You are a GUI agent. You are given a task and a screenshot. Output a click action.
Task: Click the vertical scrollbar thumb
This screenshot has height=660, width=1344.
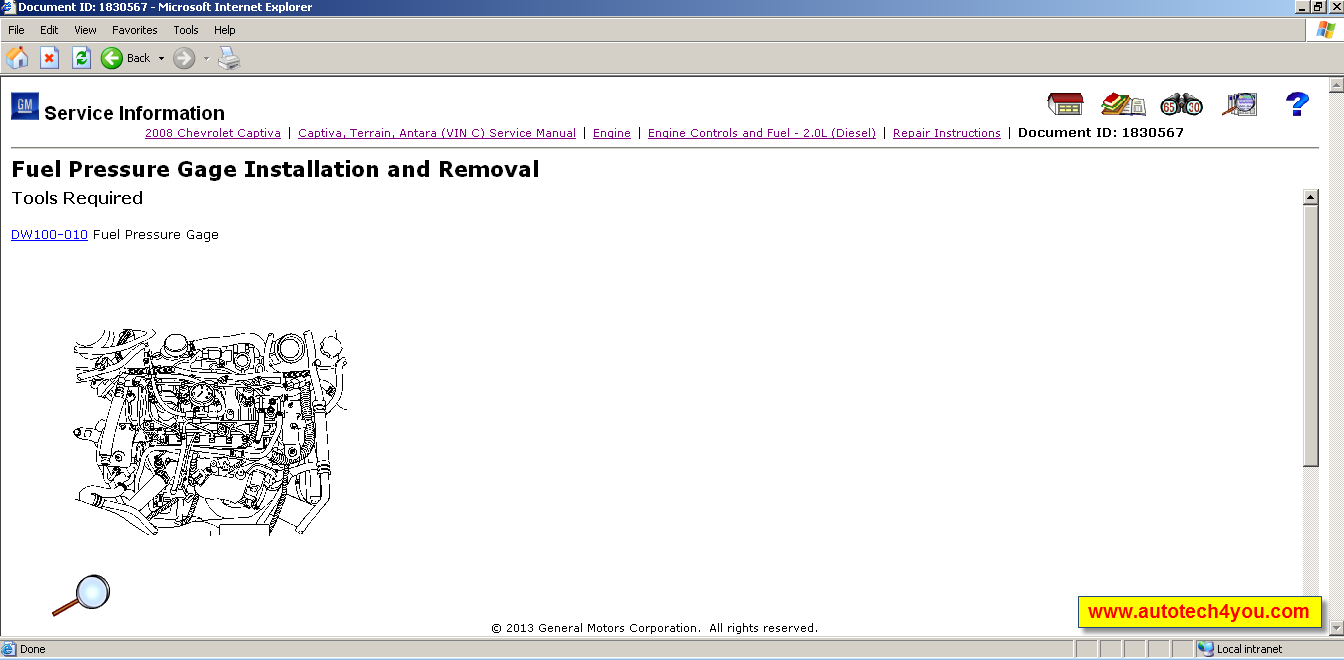(1311, 336)
